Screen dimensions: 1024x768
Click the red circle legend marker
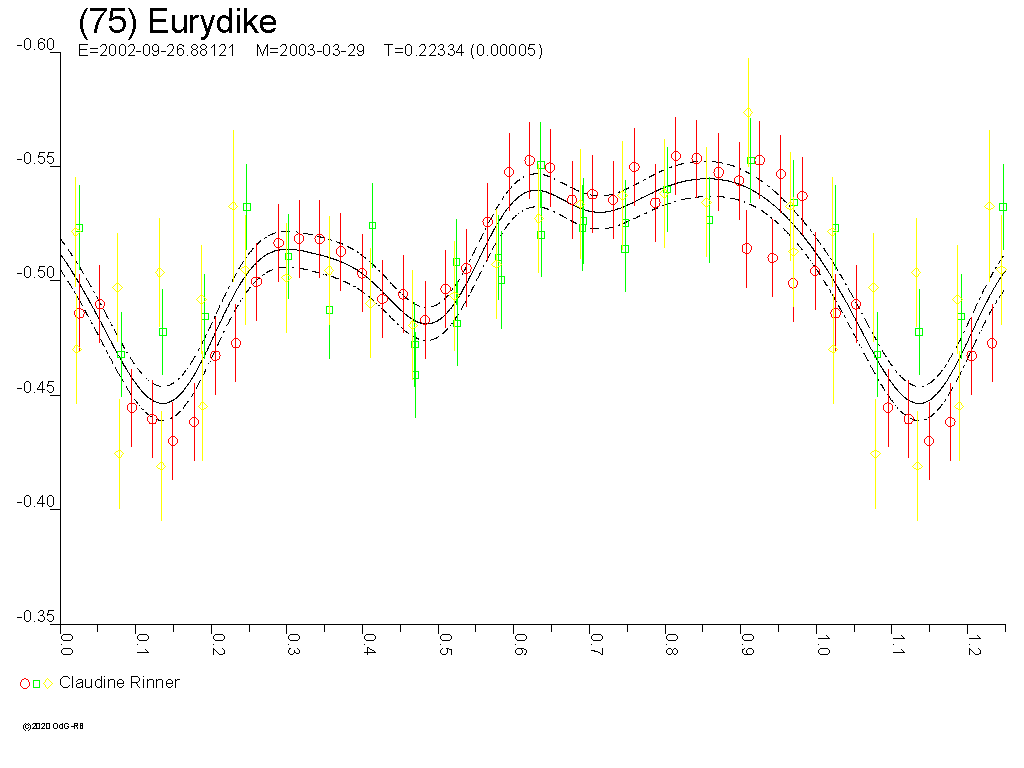[x=25, y=684]
